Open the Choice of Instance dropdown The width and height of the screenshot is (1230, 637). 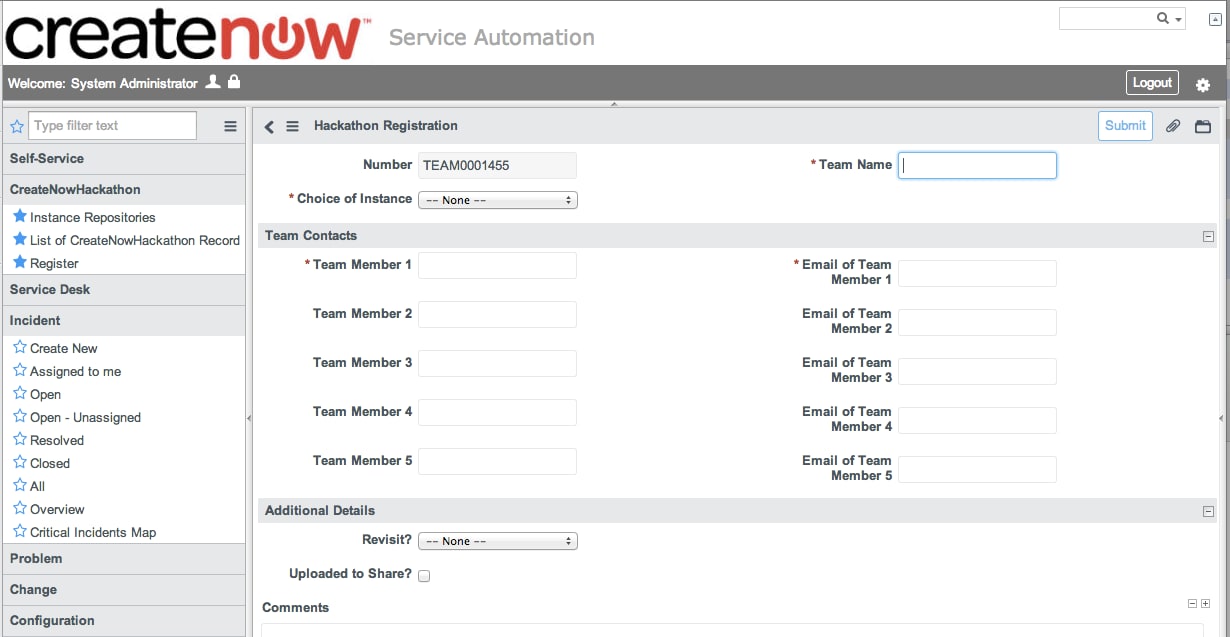(497, 199)
